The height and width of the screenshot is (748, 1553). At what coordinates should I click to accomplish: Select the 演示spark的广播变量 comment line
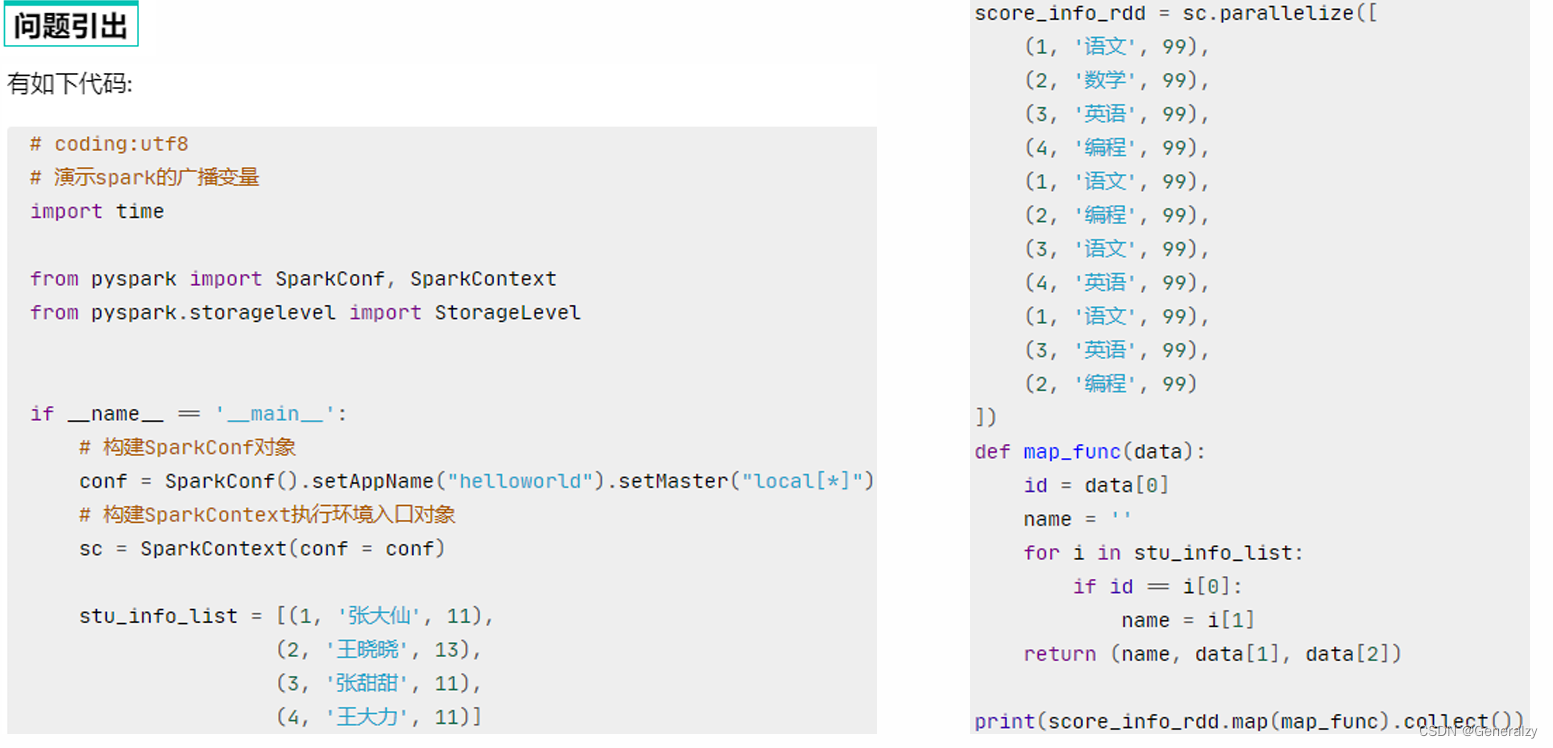[x=145, y=177]
